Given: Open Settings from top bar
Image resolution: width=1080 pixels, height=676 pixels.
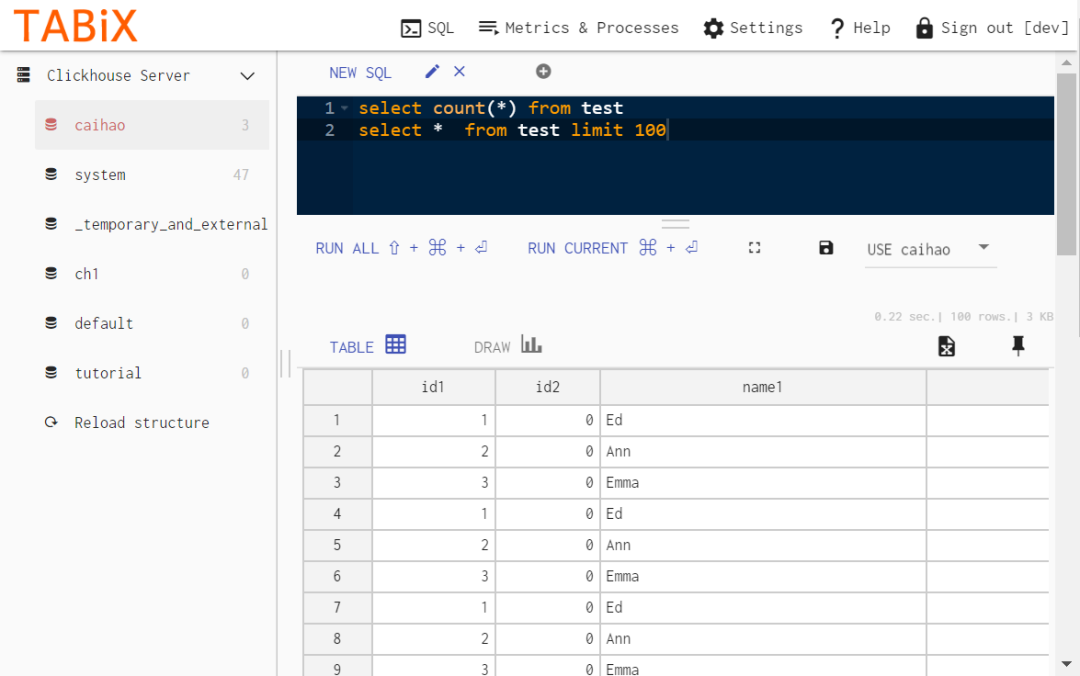Looking at the screenshot, I should [753, 28].
